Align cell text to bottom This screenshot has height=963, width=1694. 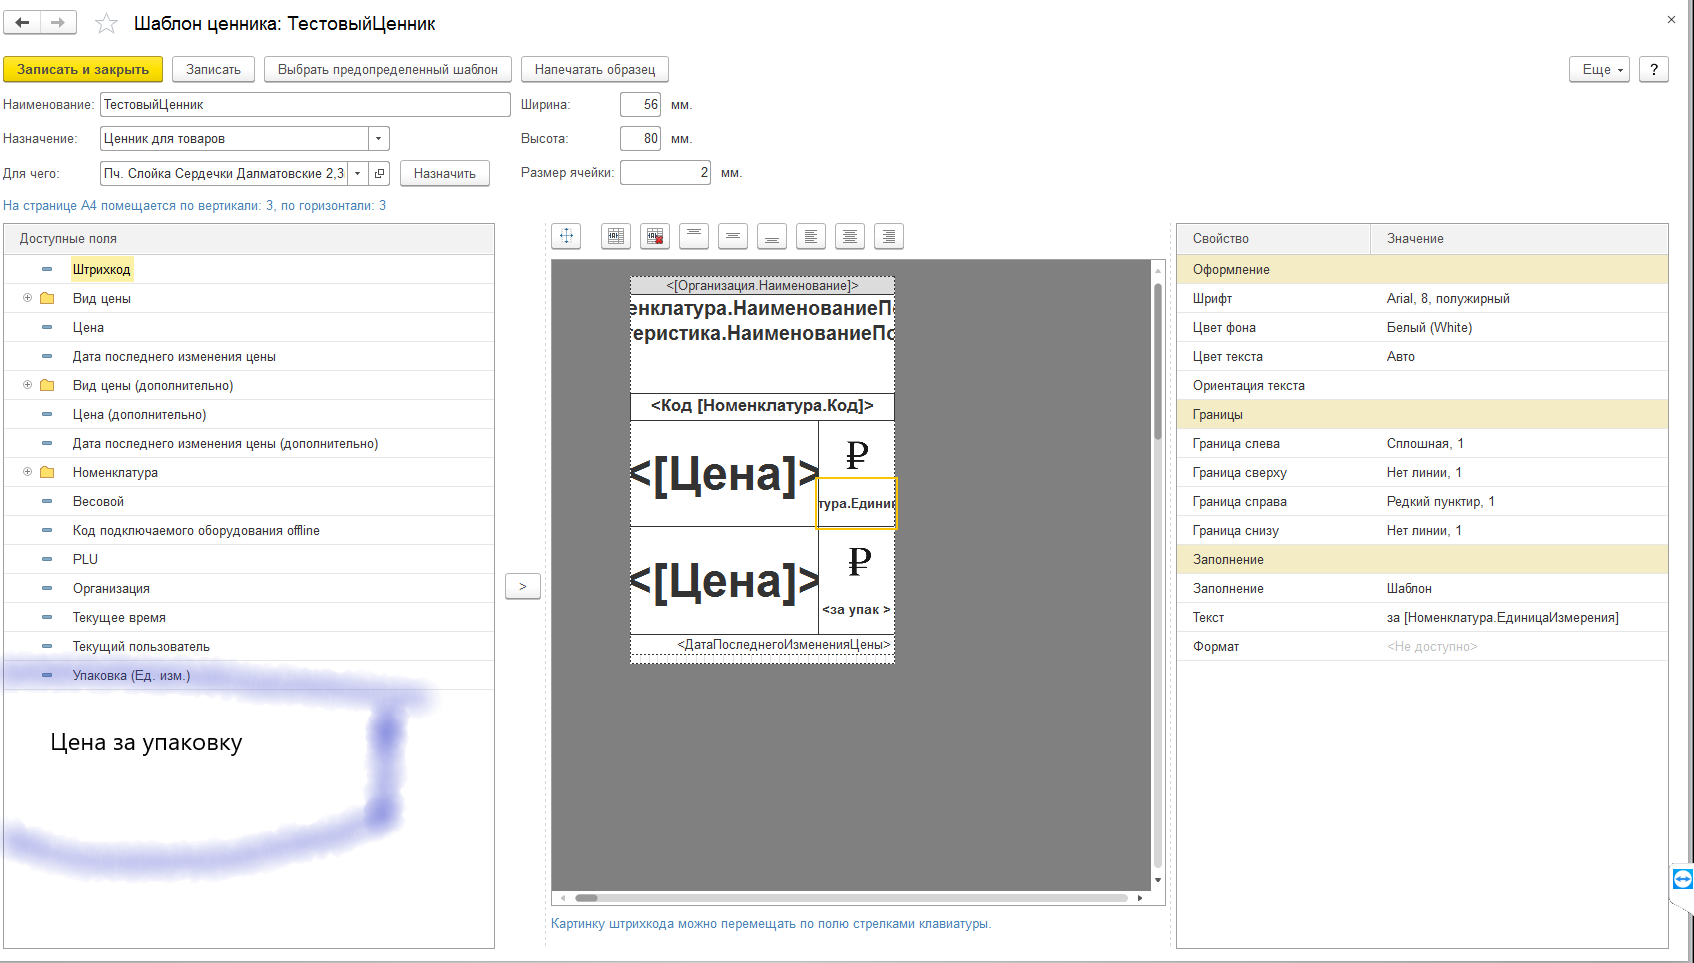[x=771, y=236]
